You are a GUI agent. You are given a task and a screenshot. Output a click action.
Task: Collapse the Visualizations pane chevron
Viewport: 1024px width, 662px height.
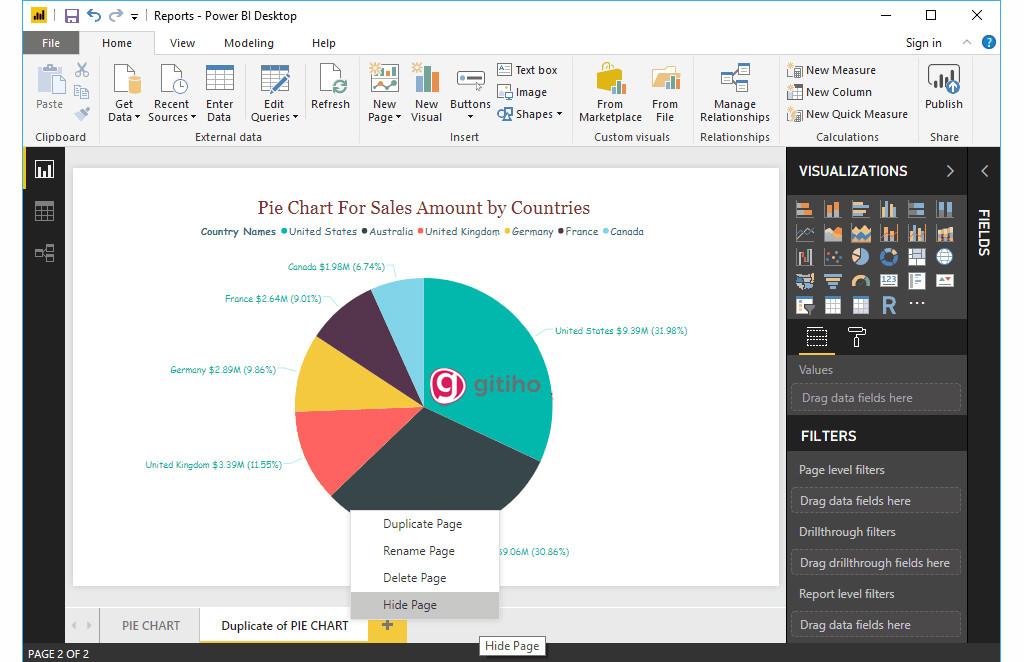point(950,171)
